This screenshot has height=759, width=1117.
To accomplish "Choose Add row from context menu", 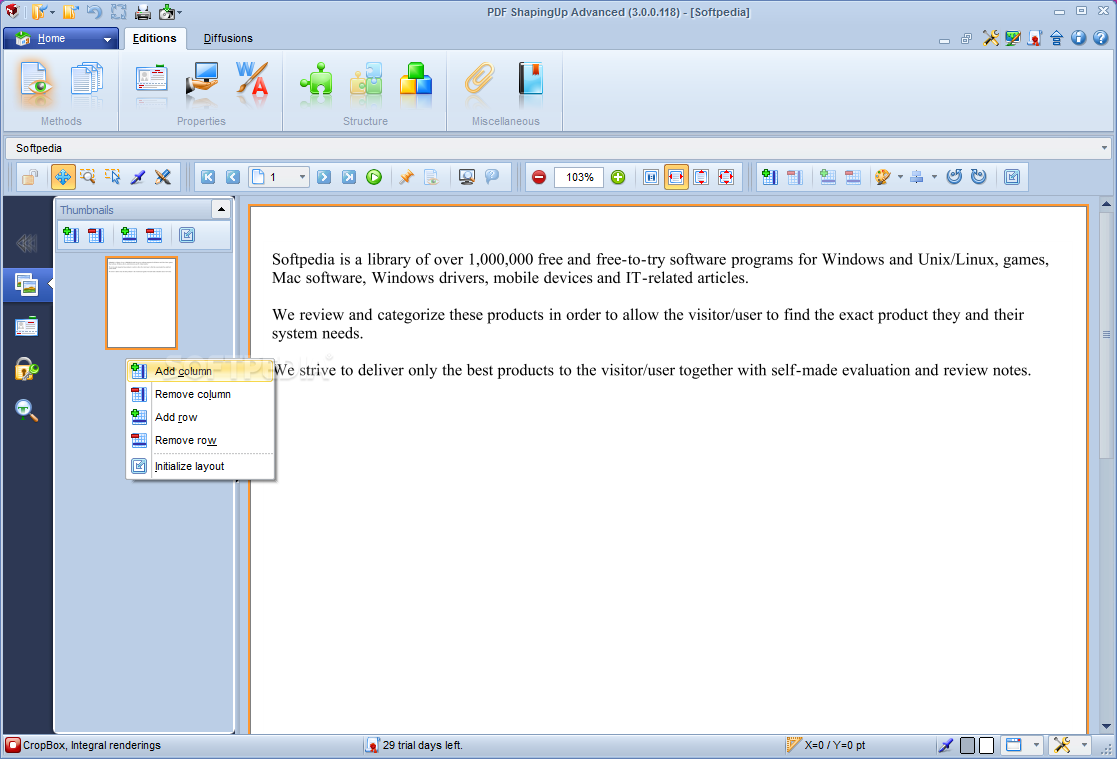I will click(x=200, y=417).
